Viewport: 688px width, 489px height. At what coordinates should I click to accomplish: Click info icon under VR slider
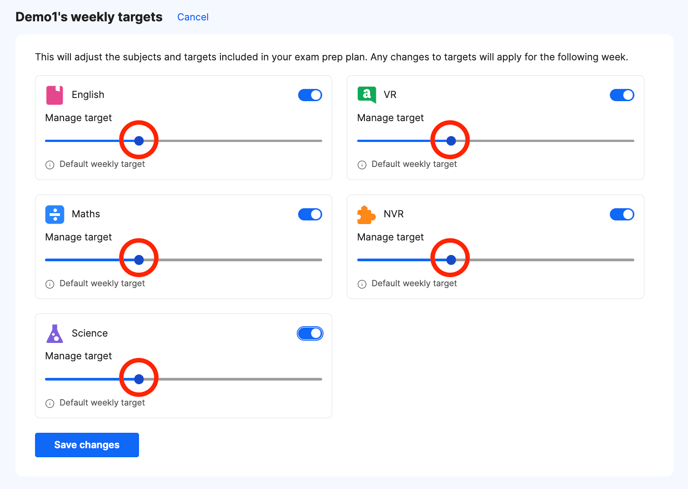tap(362, 165)
